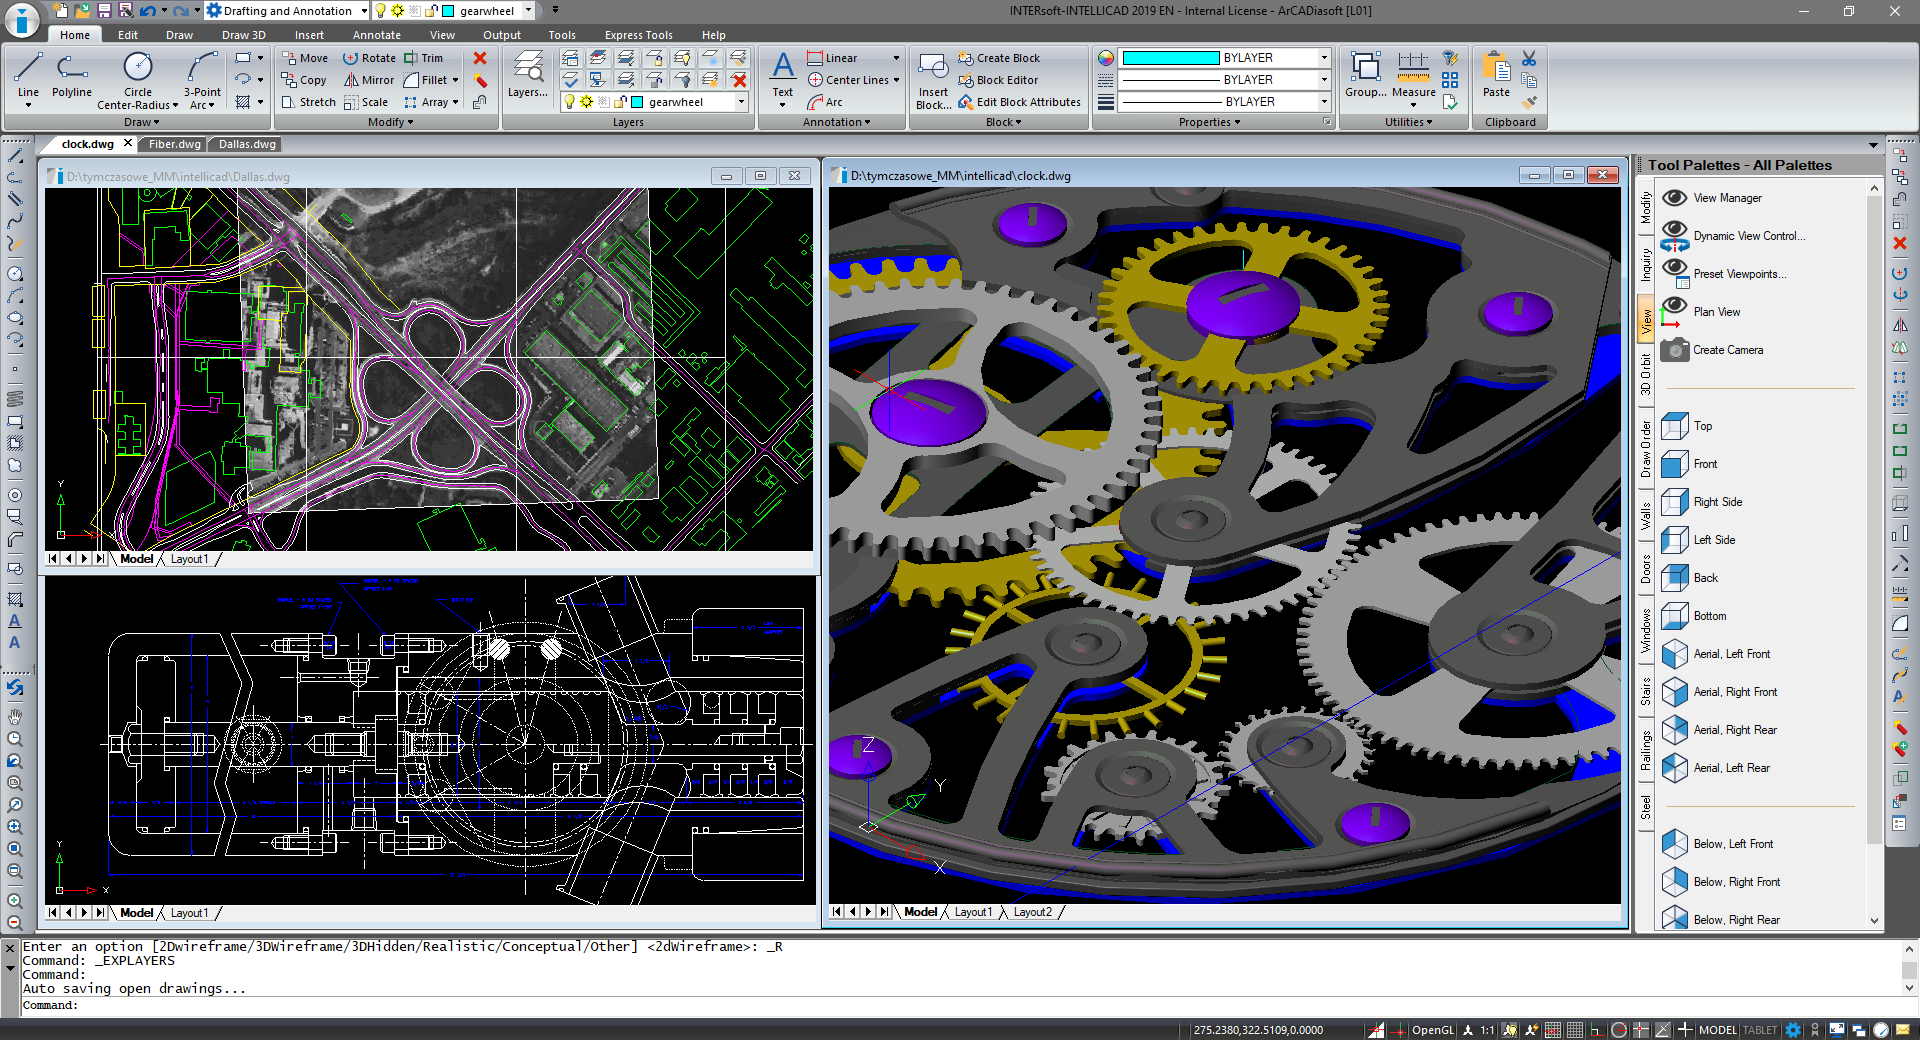The width and height of the screenshot is (1920, 1040).
Task: Toggle layer on/off lightbulb for gearwheel
Action: click(570, 102)
